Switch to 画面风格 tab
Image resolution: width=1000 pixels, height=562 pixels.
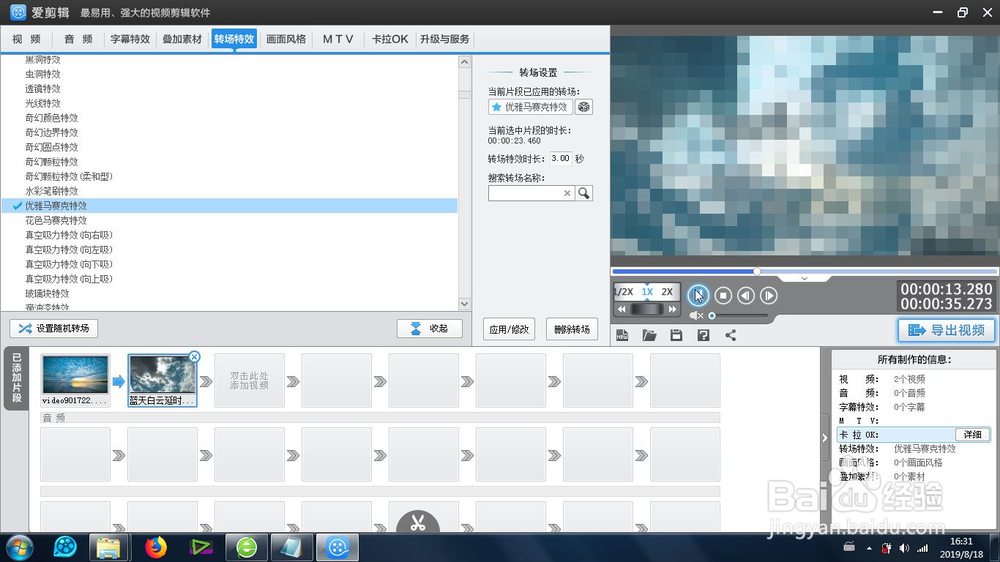tap(286, 39)
